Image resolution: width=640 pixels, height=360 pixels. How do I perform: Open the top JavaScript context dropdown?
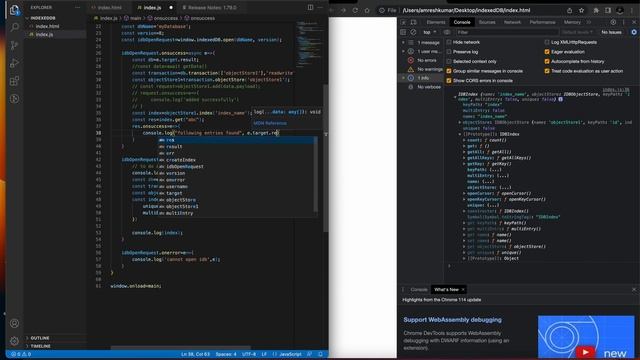click(430, 32)
